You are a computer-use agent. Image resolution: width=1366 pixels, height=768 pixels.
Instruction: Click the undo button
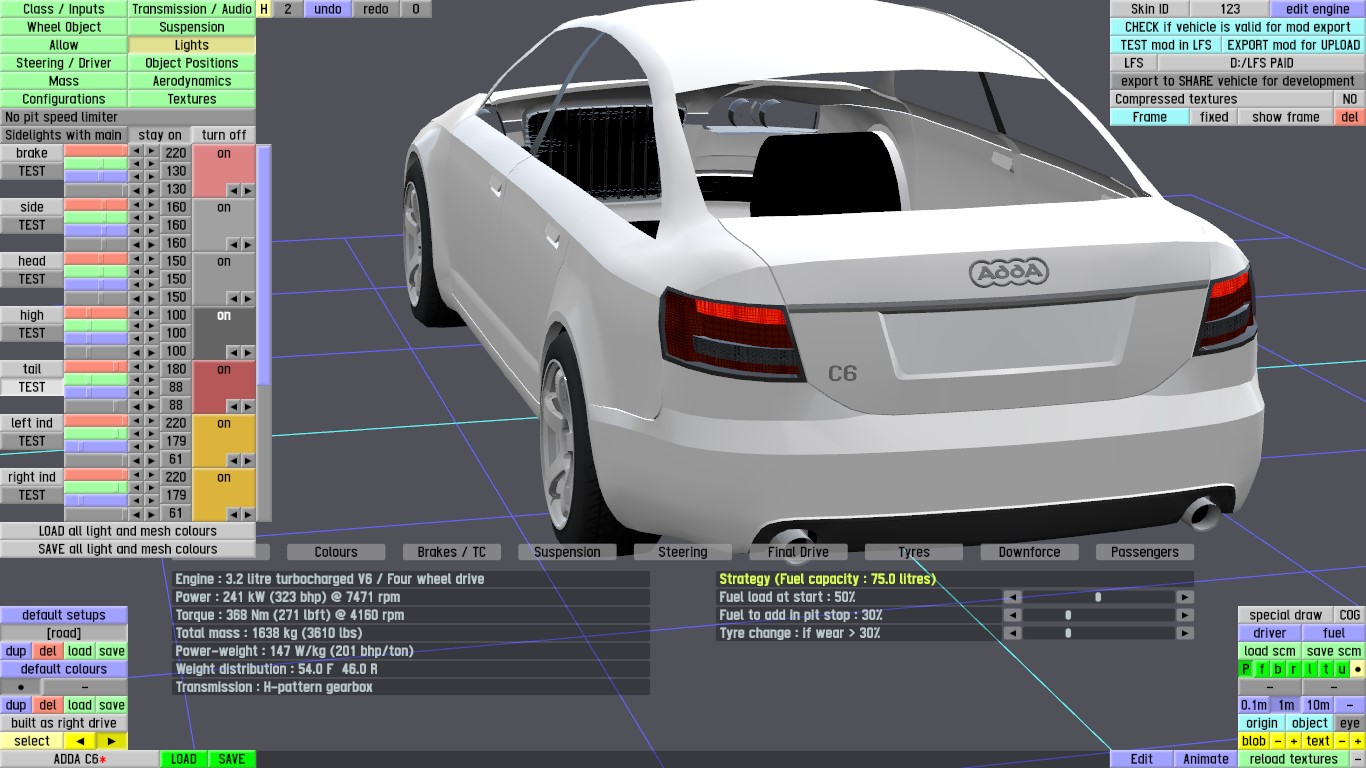coord(328,9)
